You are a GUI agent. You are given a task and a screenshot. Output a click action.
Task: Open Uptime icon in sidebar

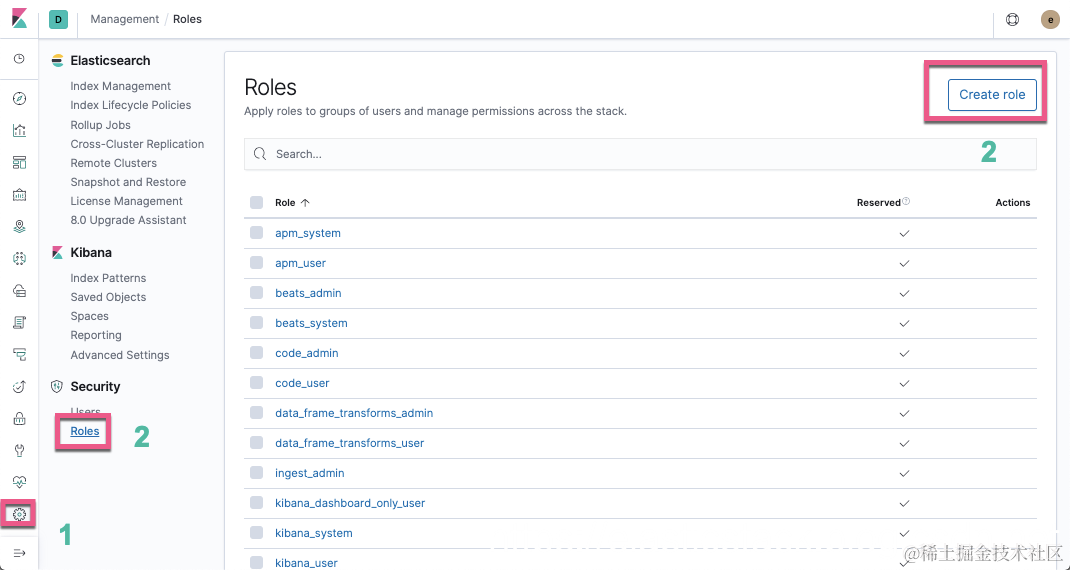point(19,386)
